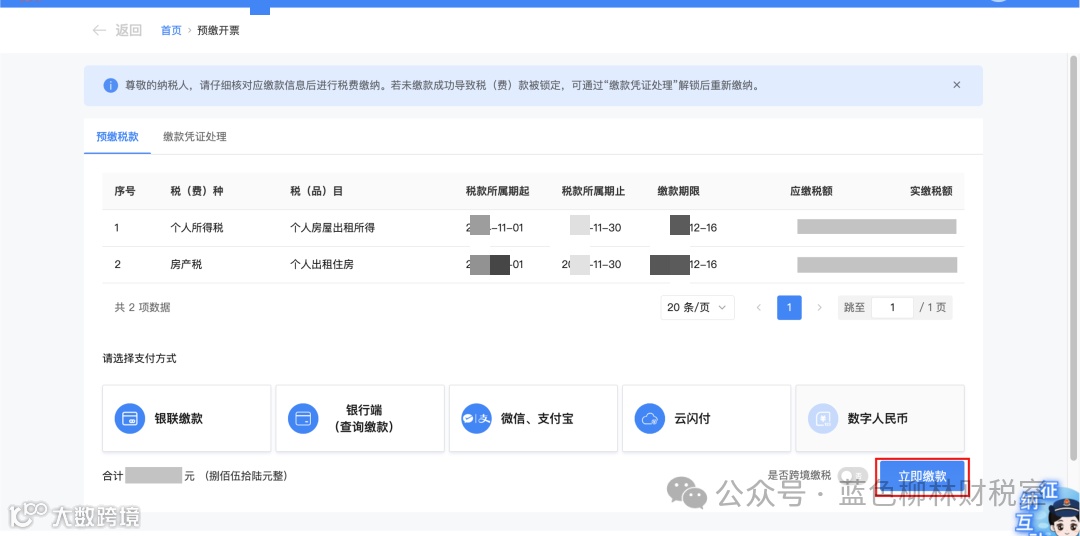Click the next page arrow
The image size is (1080, 536).
[820, 307]
